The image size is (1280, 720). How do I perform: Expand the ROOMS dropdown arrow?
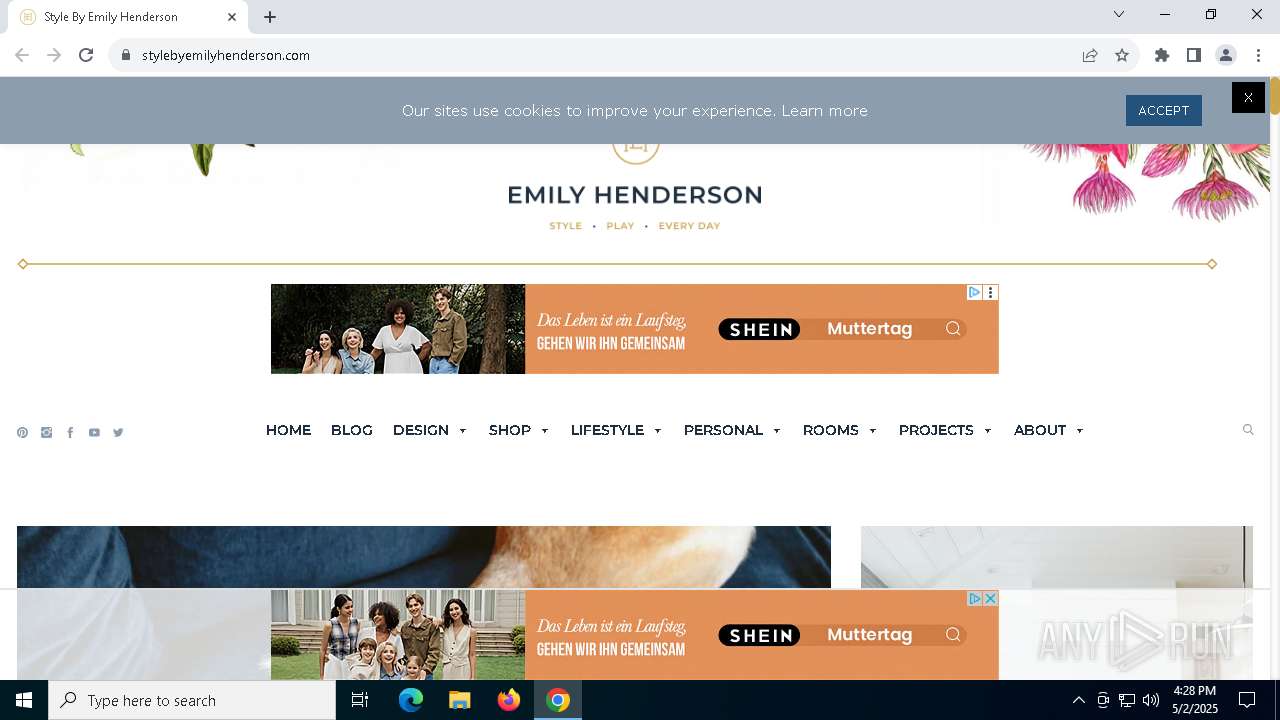point(872,431)
